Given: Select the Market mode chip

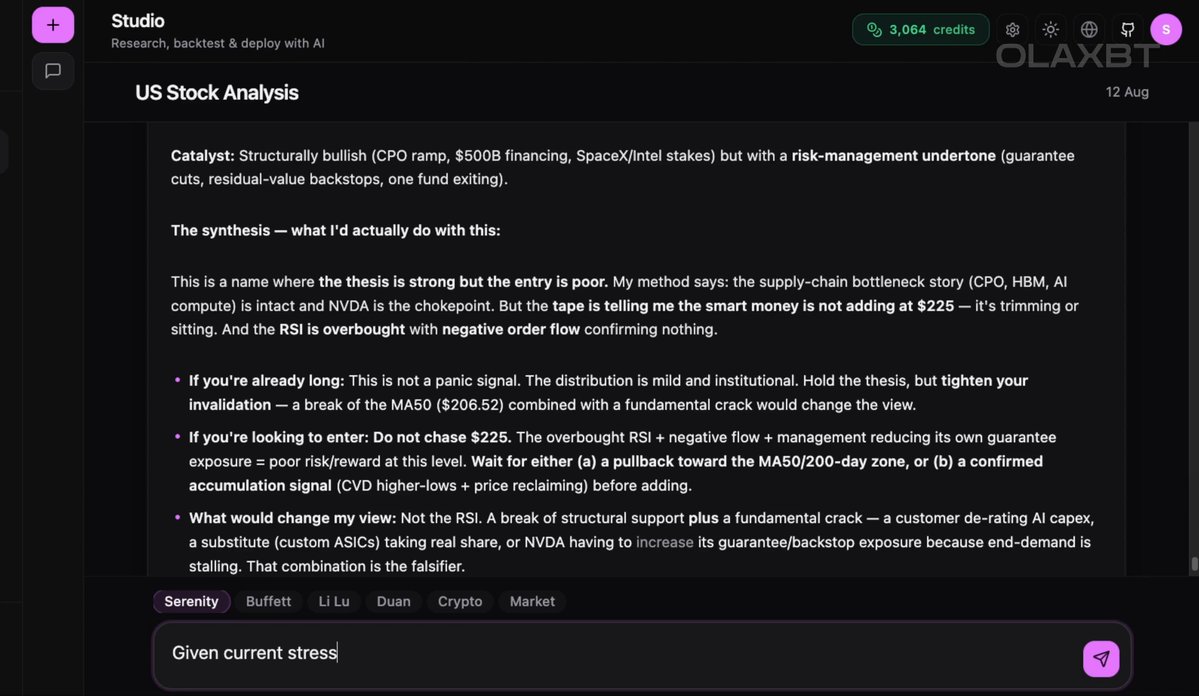Looking at the screenshot, I should pos(532,601).
